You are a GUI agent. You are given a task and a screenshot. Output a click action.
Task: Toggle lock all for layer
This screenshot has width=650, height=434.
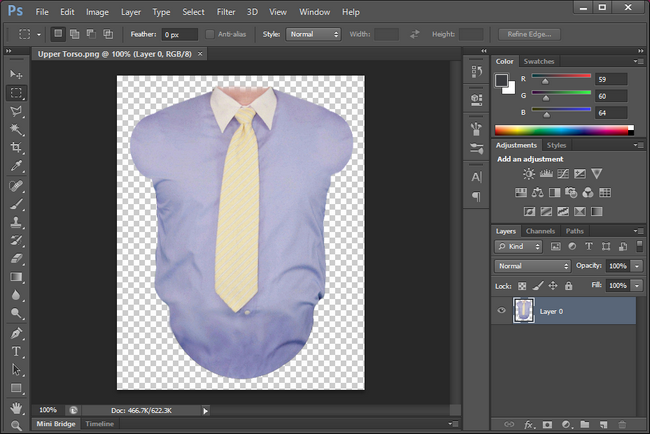click(569, 286)
